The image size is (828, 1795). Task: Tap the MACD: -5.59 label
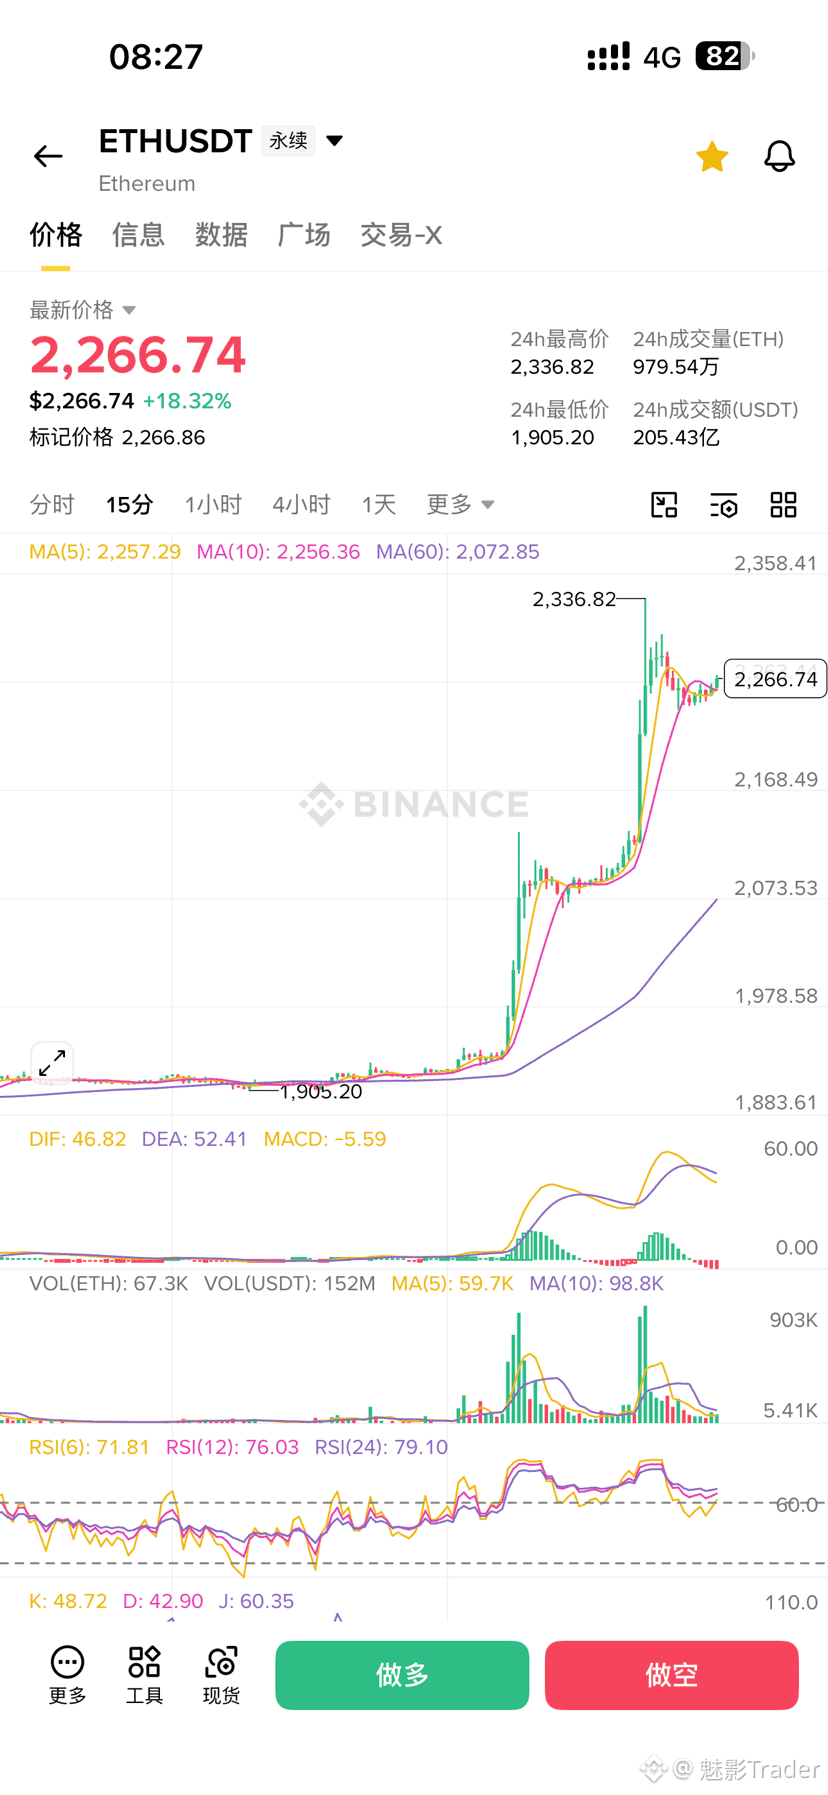tap(325, 1139)
